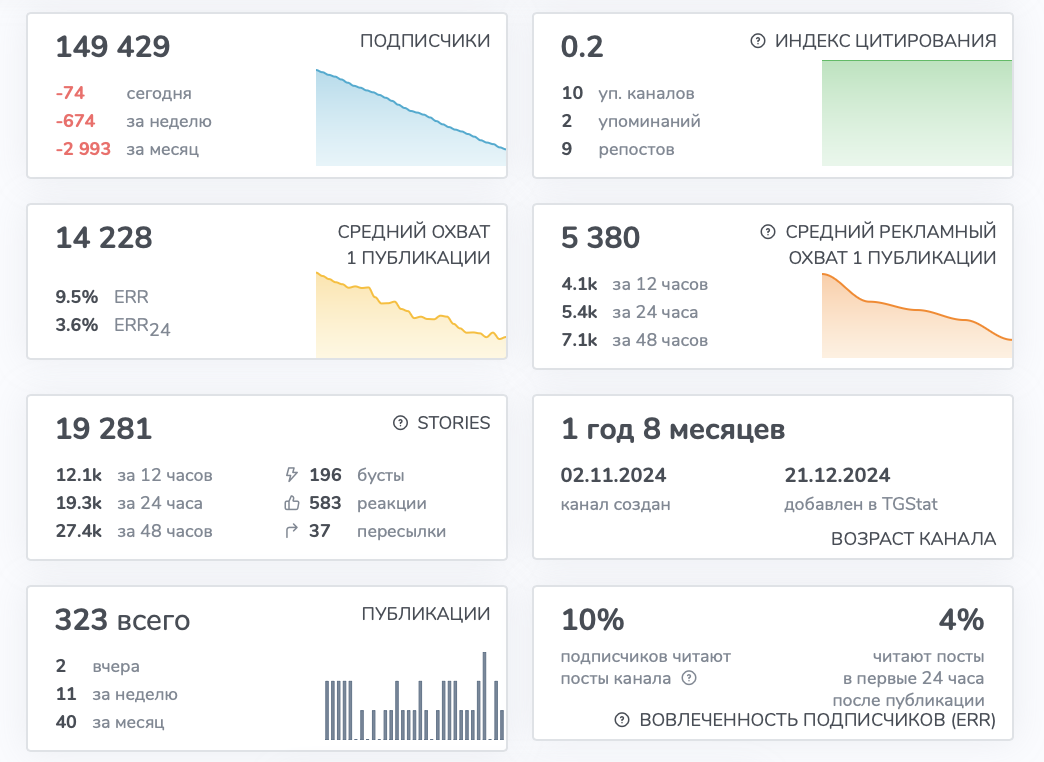Click '11 за неделю' publications row

pos(117,693)
